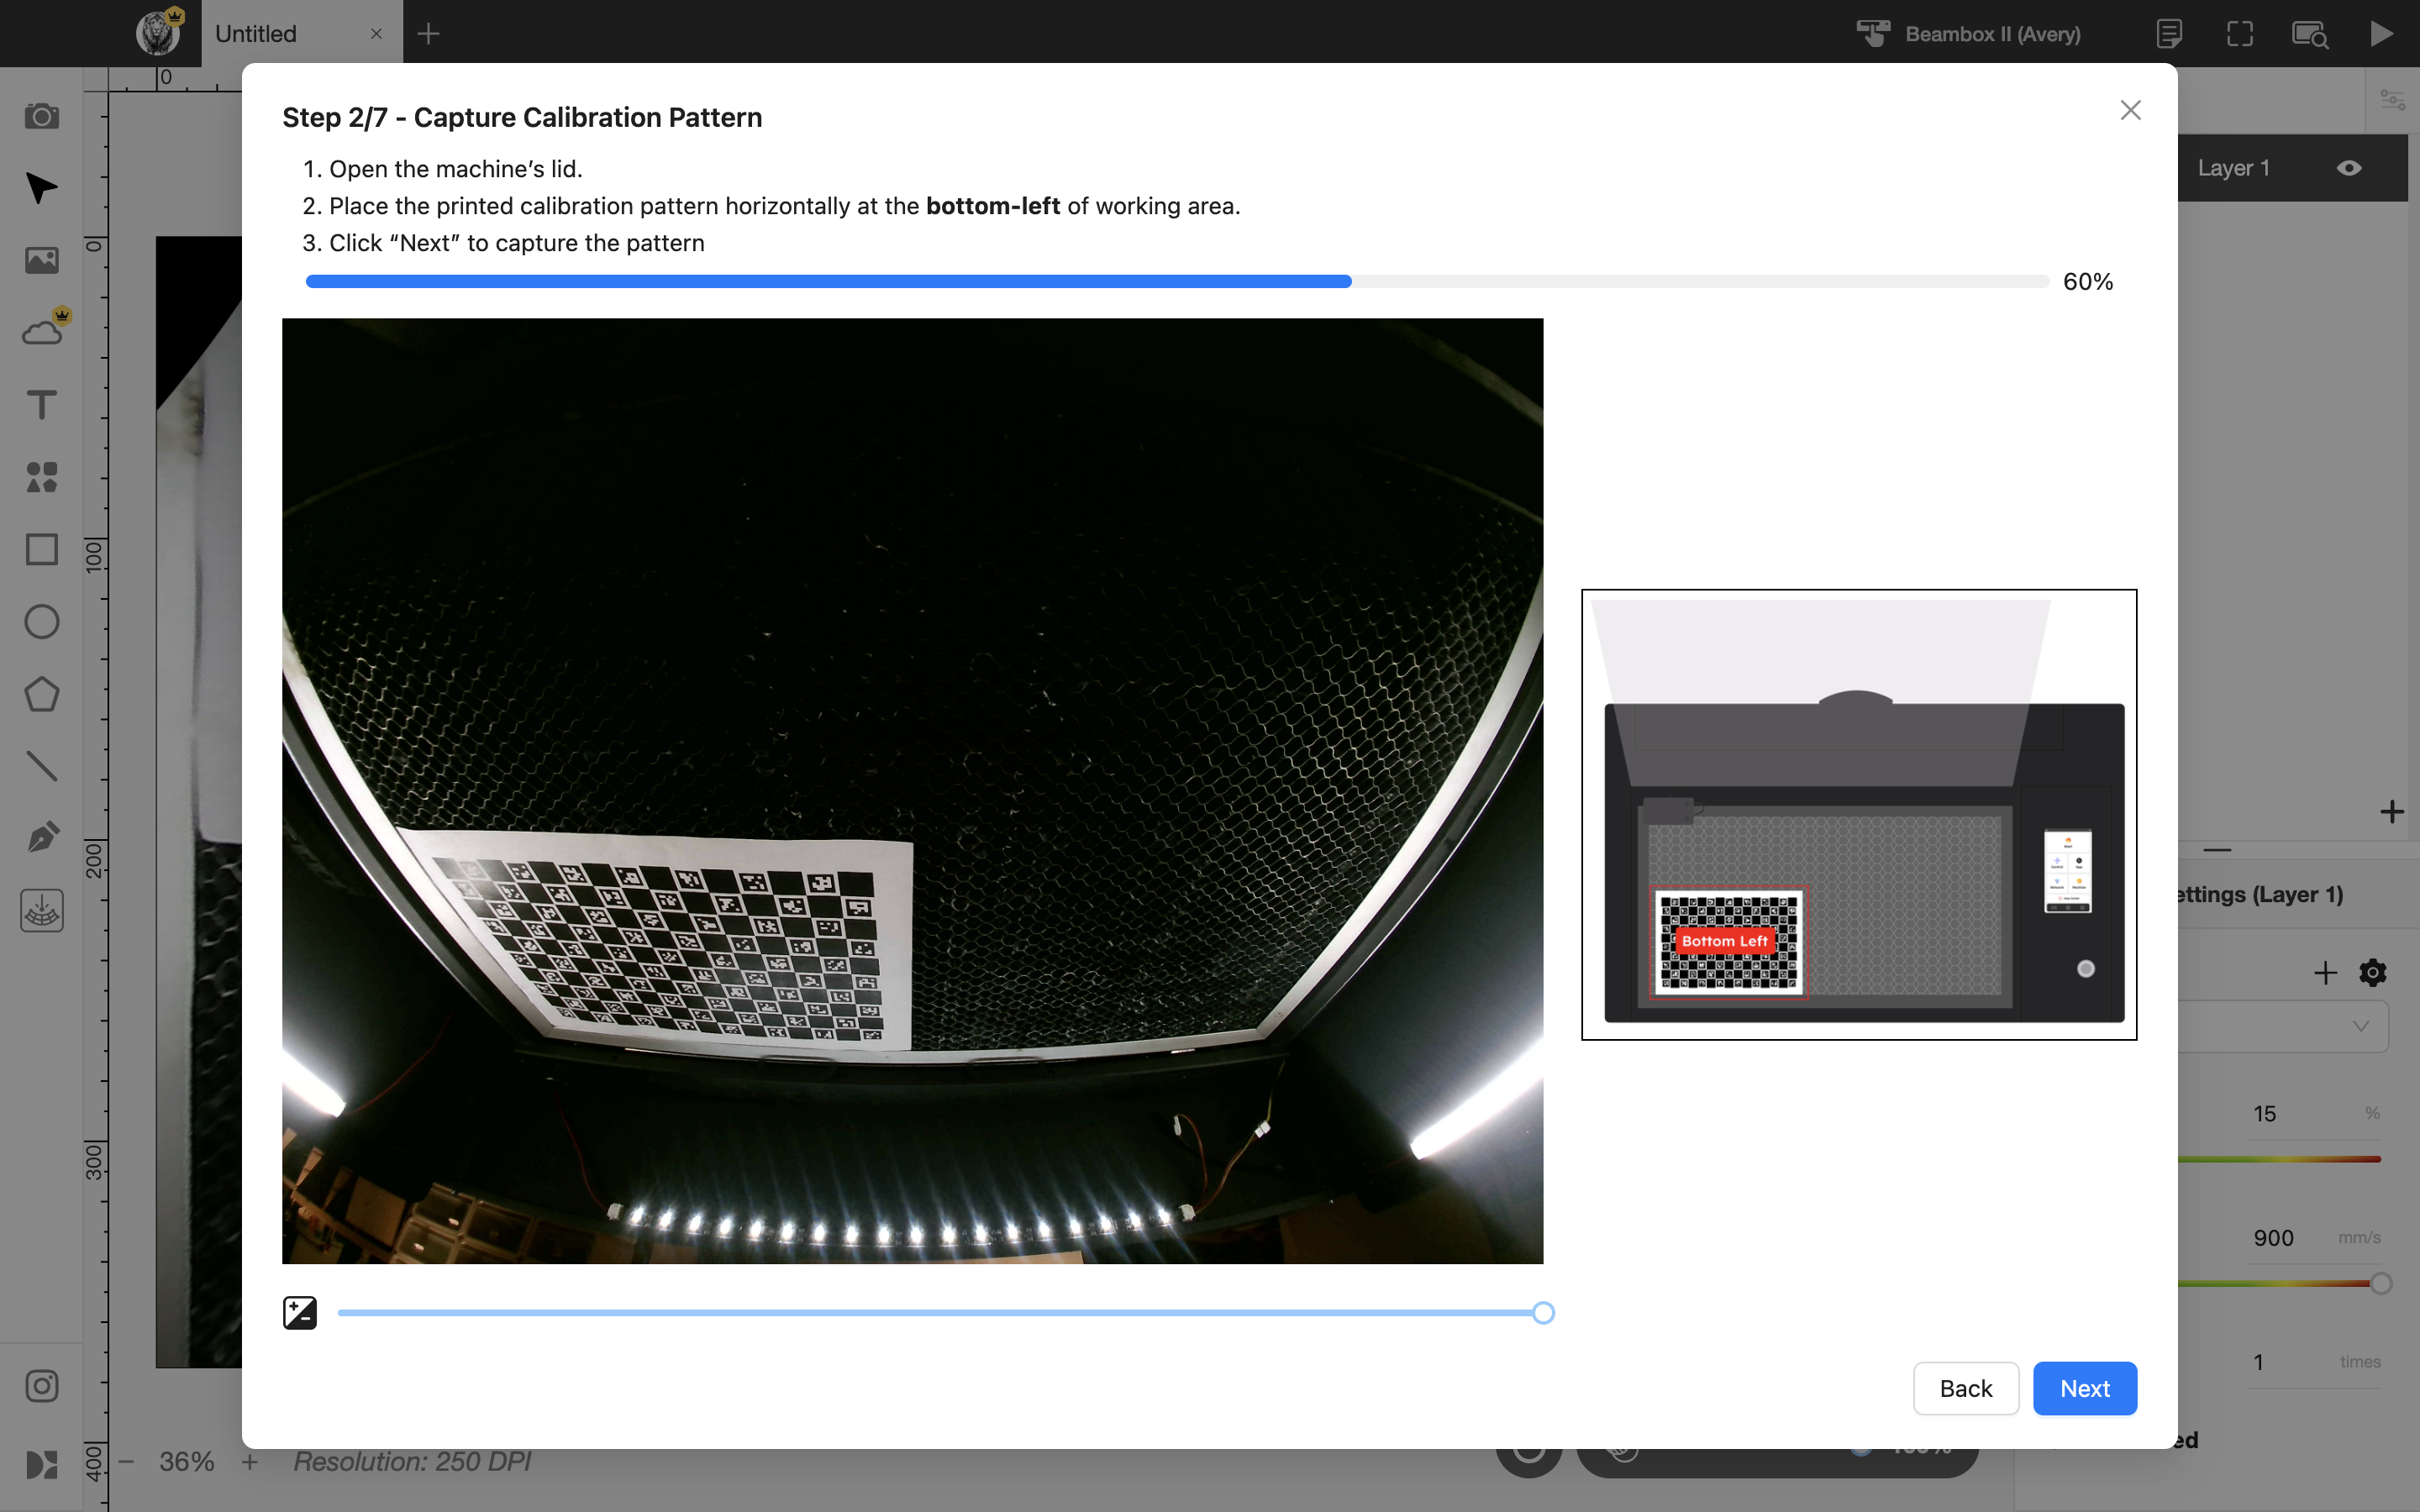Click the Bottom Left placement diagram
2420x1512 pixels.
[x=1859, y=814]
